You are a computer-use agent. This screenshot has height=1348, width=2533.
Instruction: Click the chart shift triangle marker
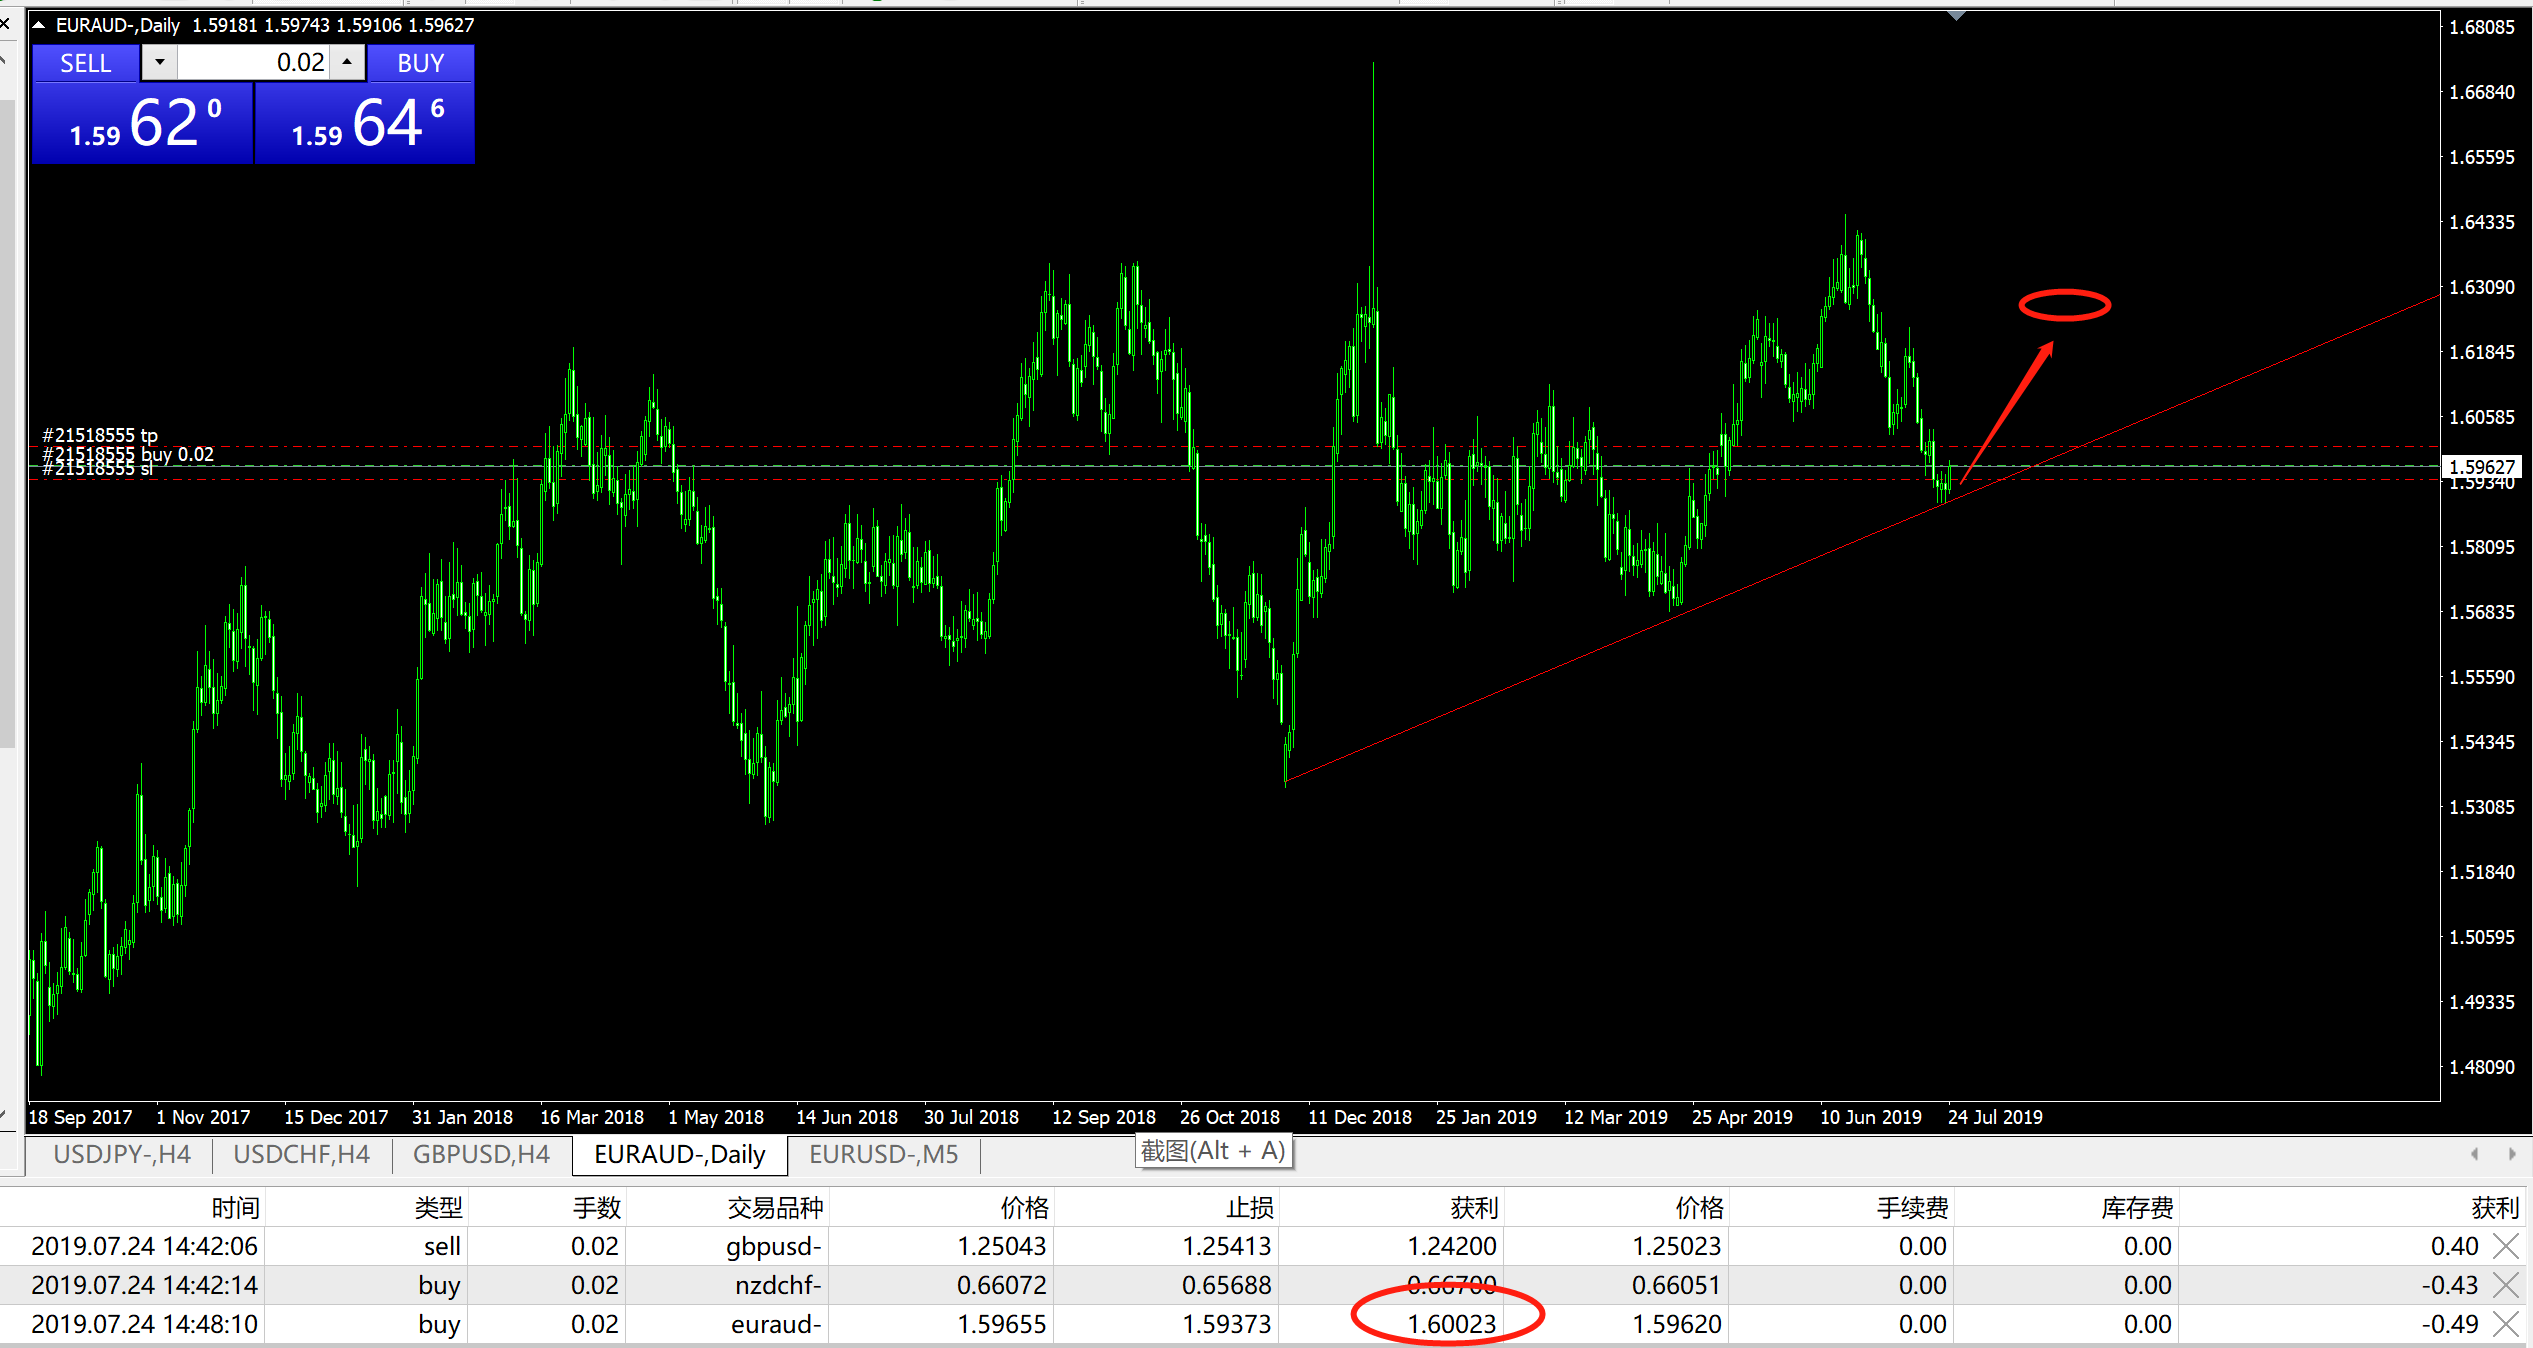pos(1957,16)
